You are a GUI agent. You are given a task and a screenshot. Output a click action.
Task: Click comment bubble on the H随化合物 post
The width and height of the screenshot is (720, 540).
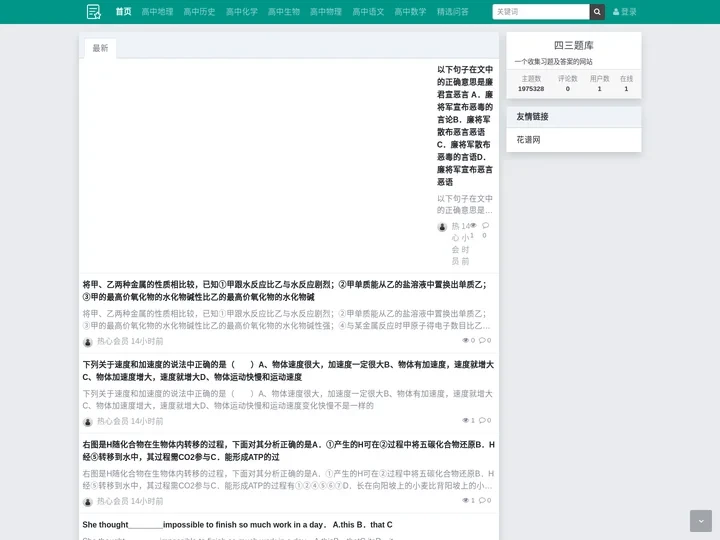[x=482, y=500]
